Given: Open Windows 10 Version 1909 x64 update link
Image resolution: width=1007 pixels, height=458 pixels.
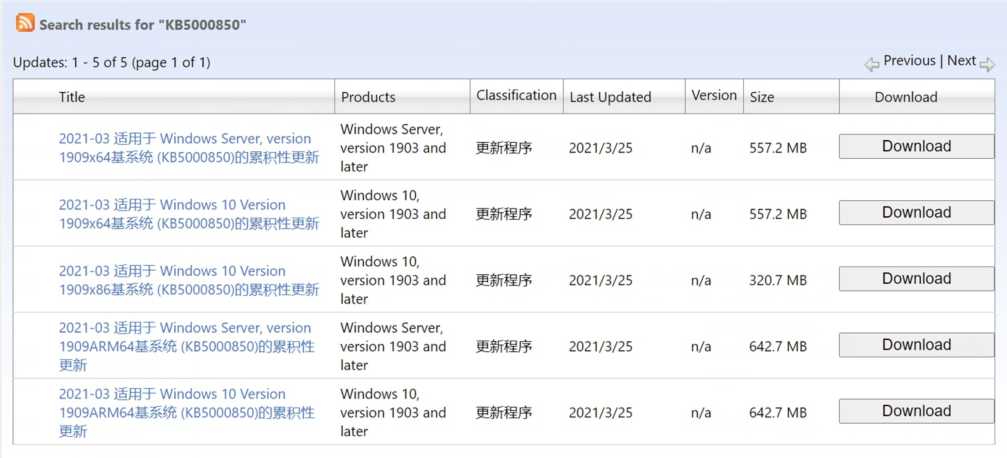Looking at the screenshot, I should (x=189, y=214).
